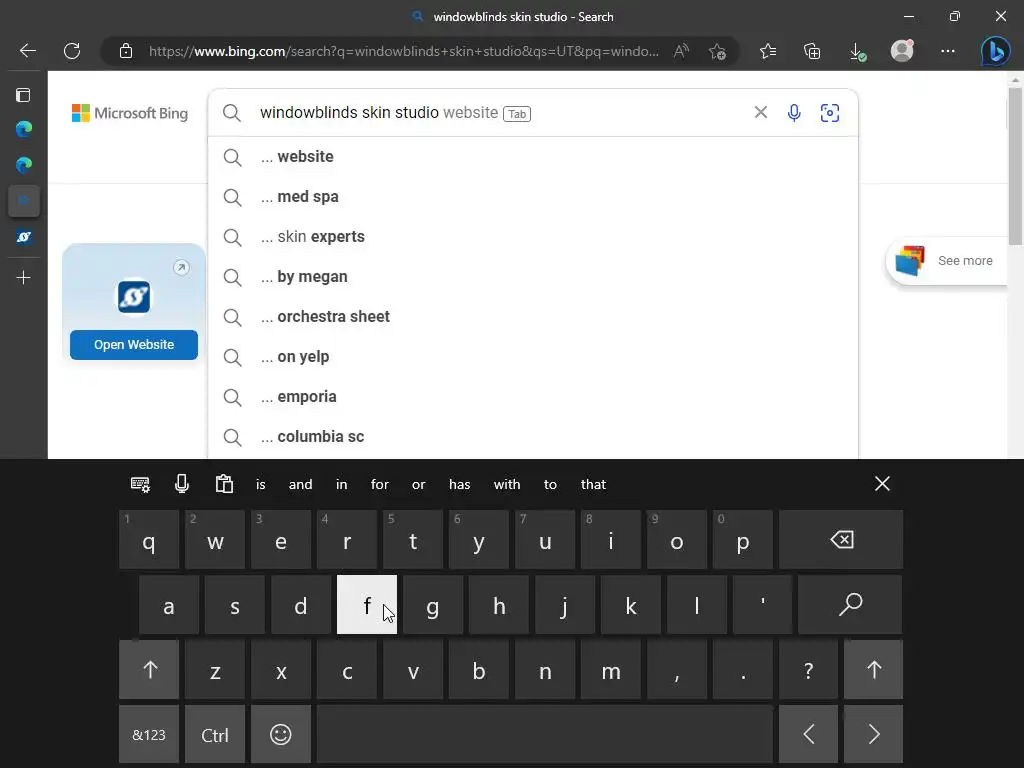
Task: Insert the word prediction 'and'
Action: tap(300, 485)
